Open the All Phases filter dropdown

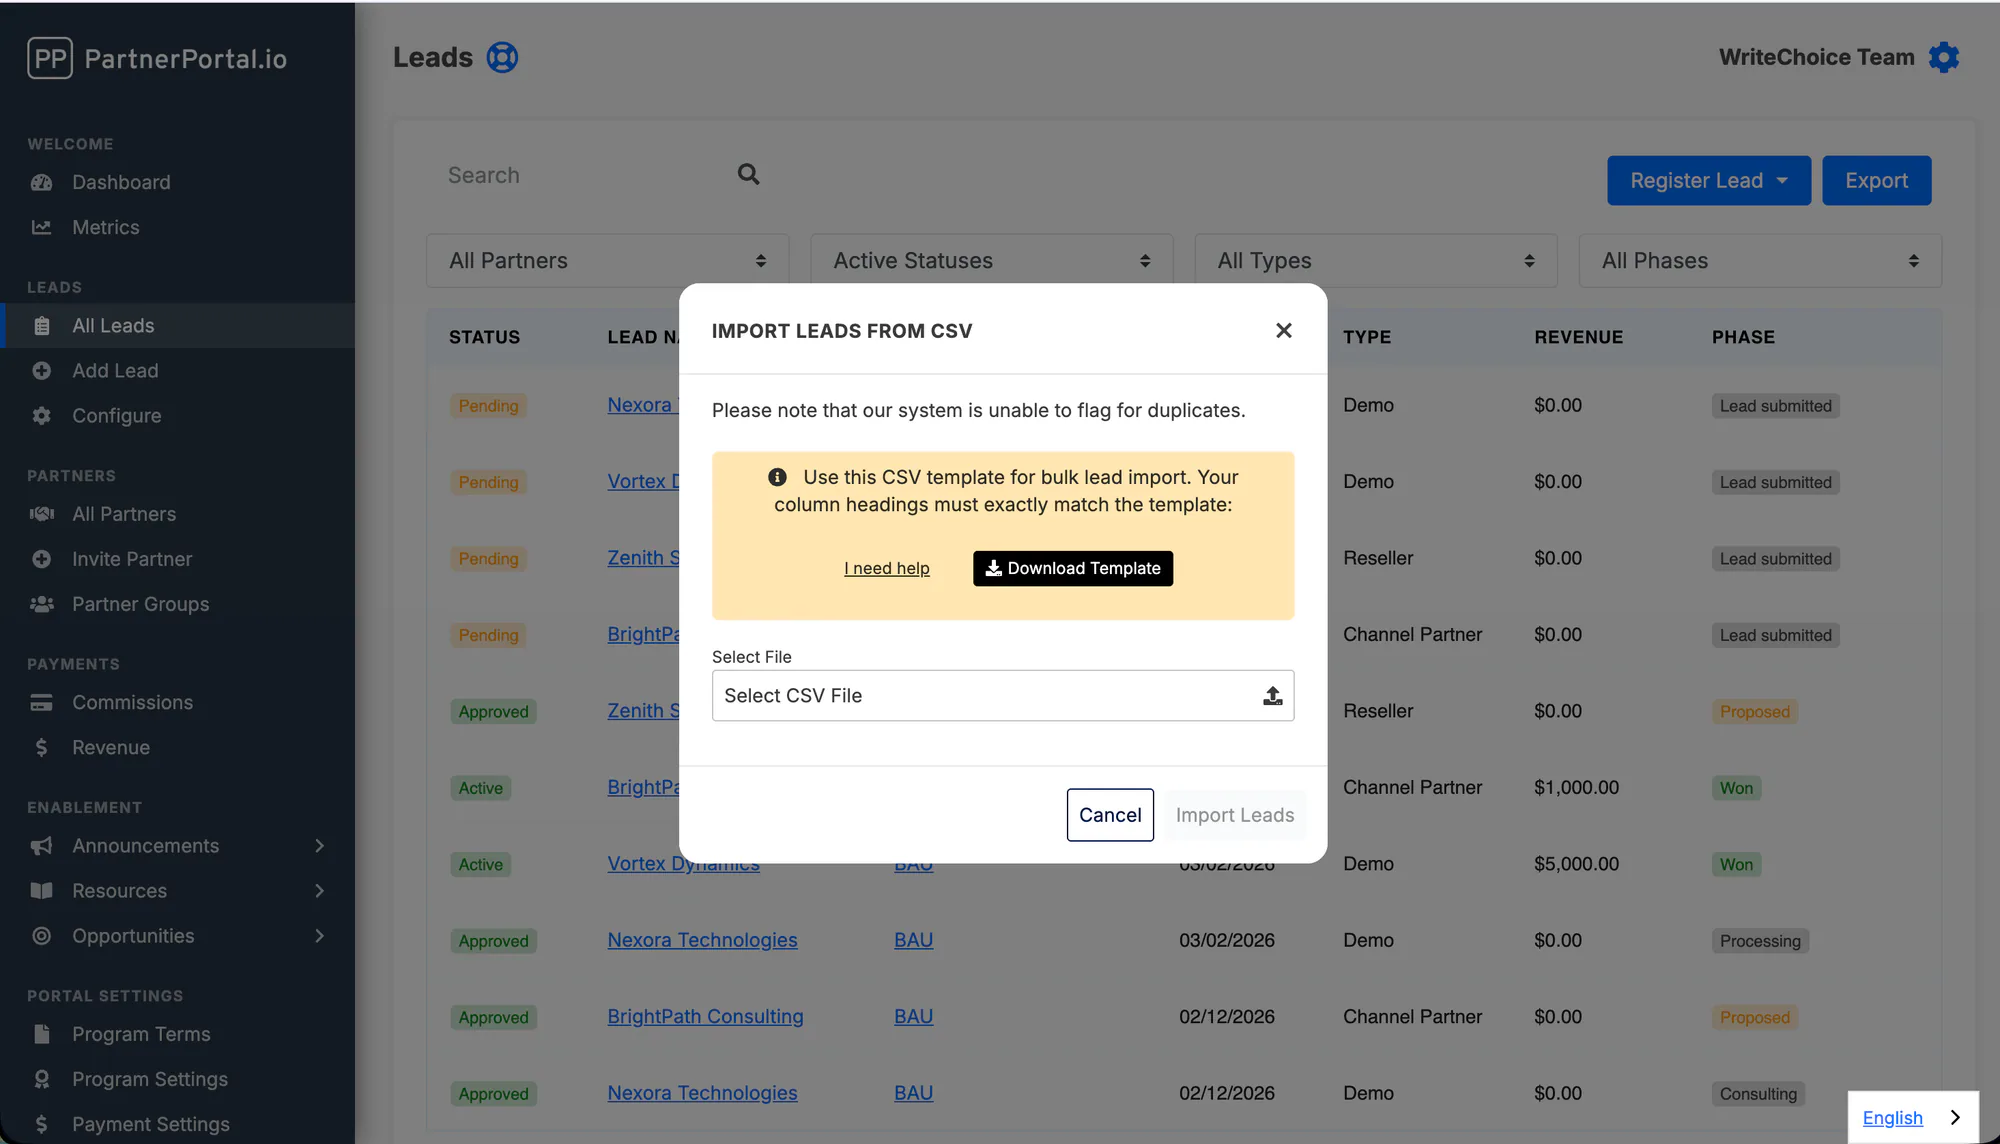coord(1760,261)
